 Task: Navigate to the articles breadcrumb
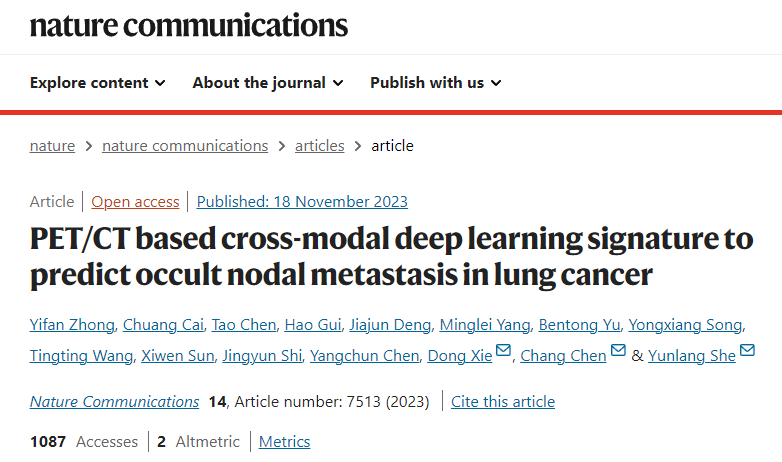click(x=319, y=146)
